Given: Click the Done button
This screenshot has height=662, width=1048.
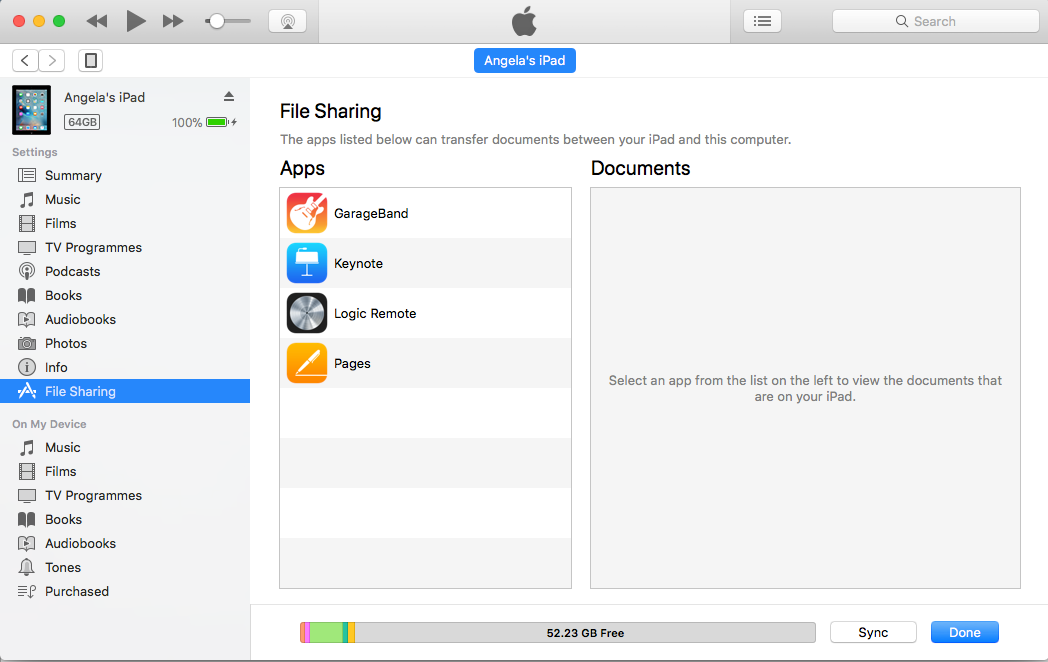Looking at the screenshot, I should [964, 633].
